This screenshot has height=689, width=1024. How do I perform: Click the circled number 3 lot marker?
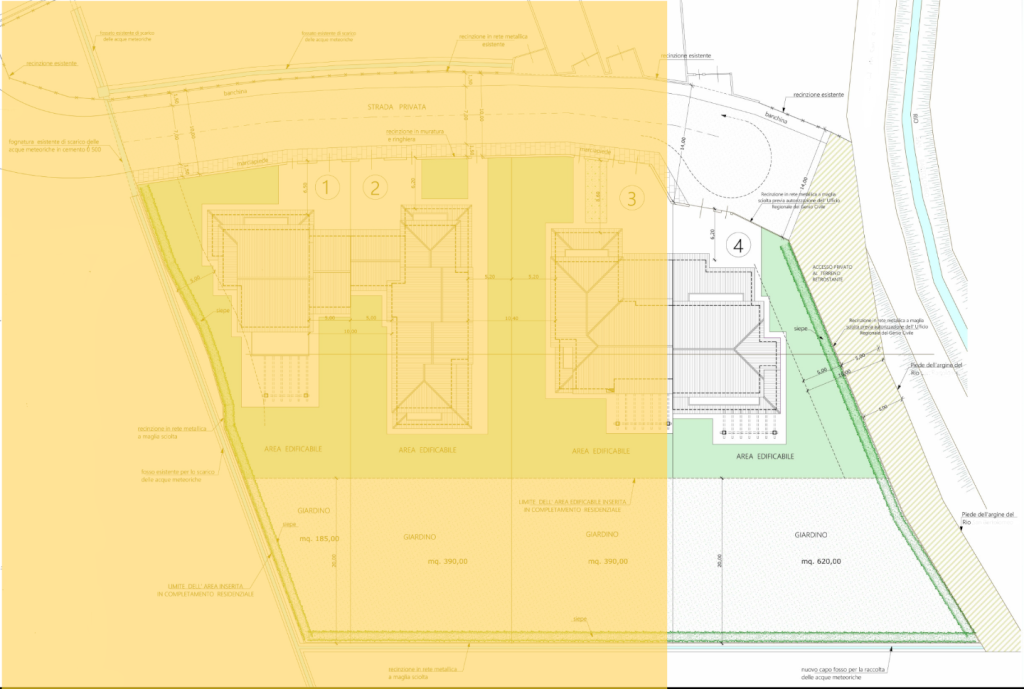coord(630,198)
